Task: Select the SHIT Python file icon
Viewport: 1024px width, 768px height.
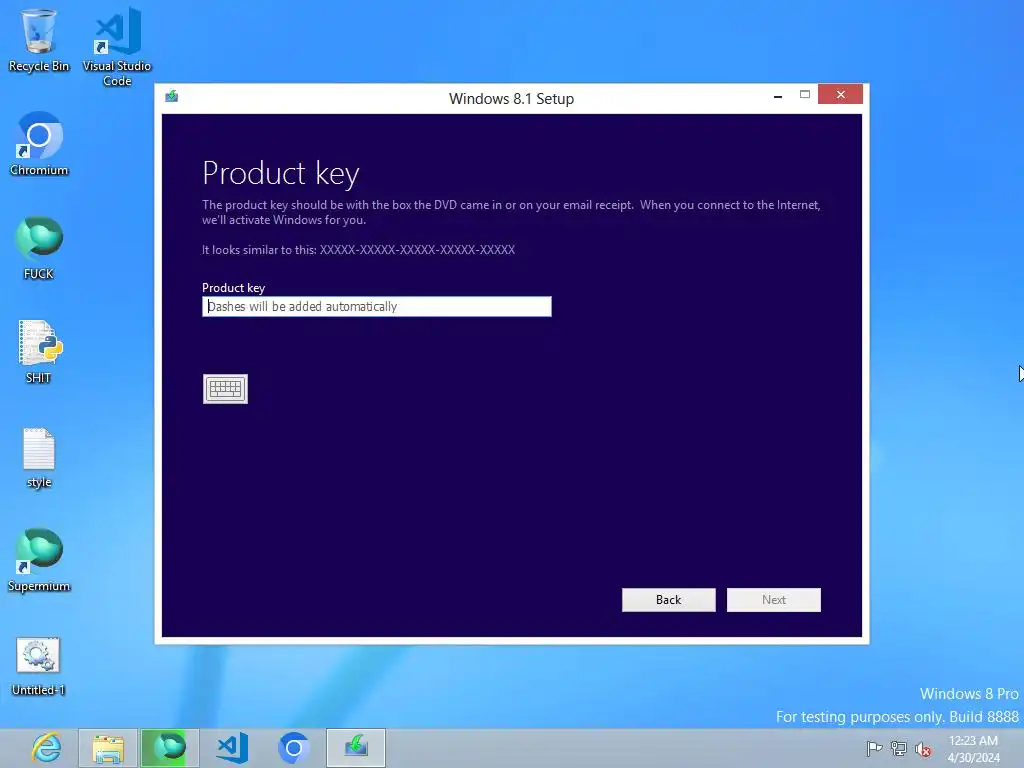Action: coord(39,351)
